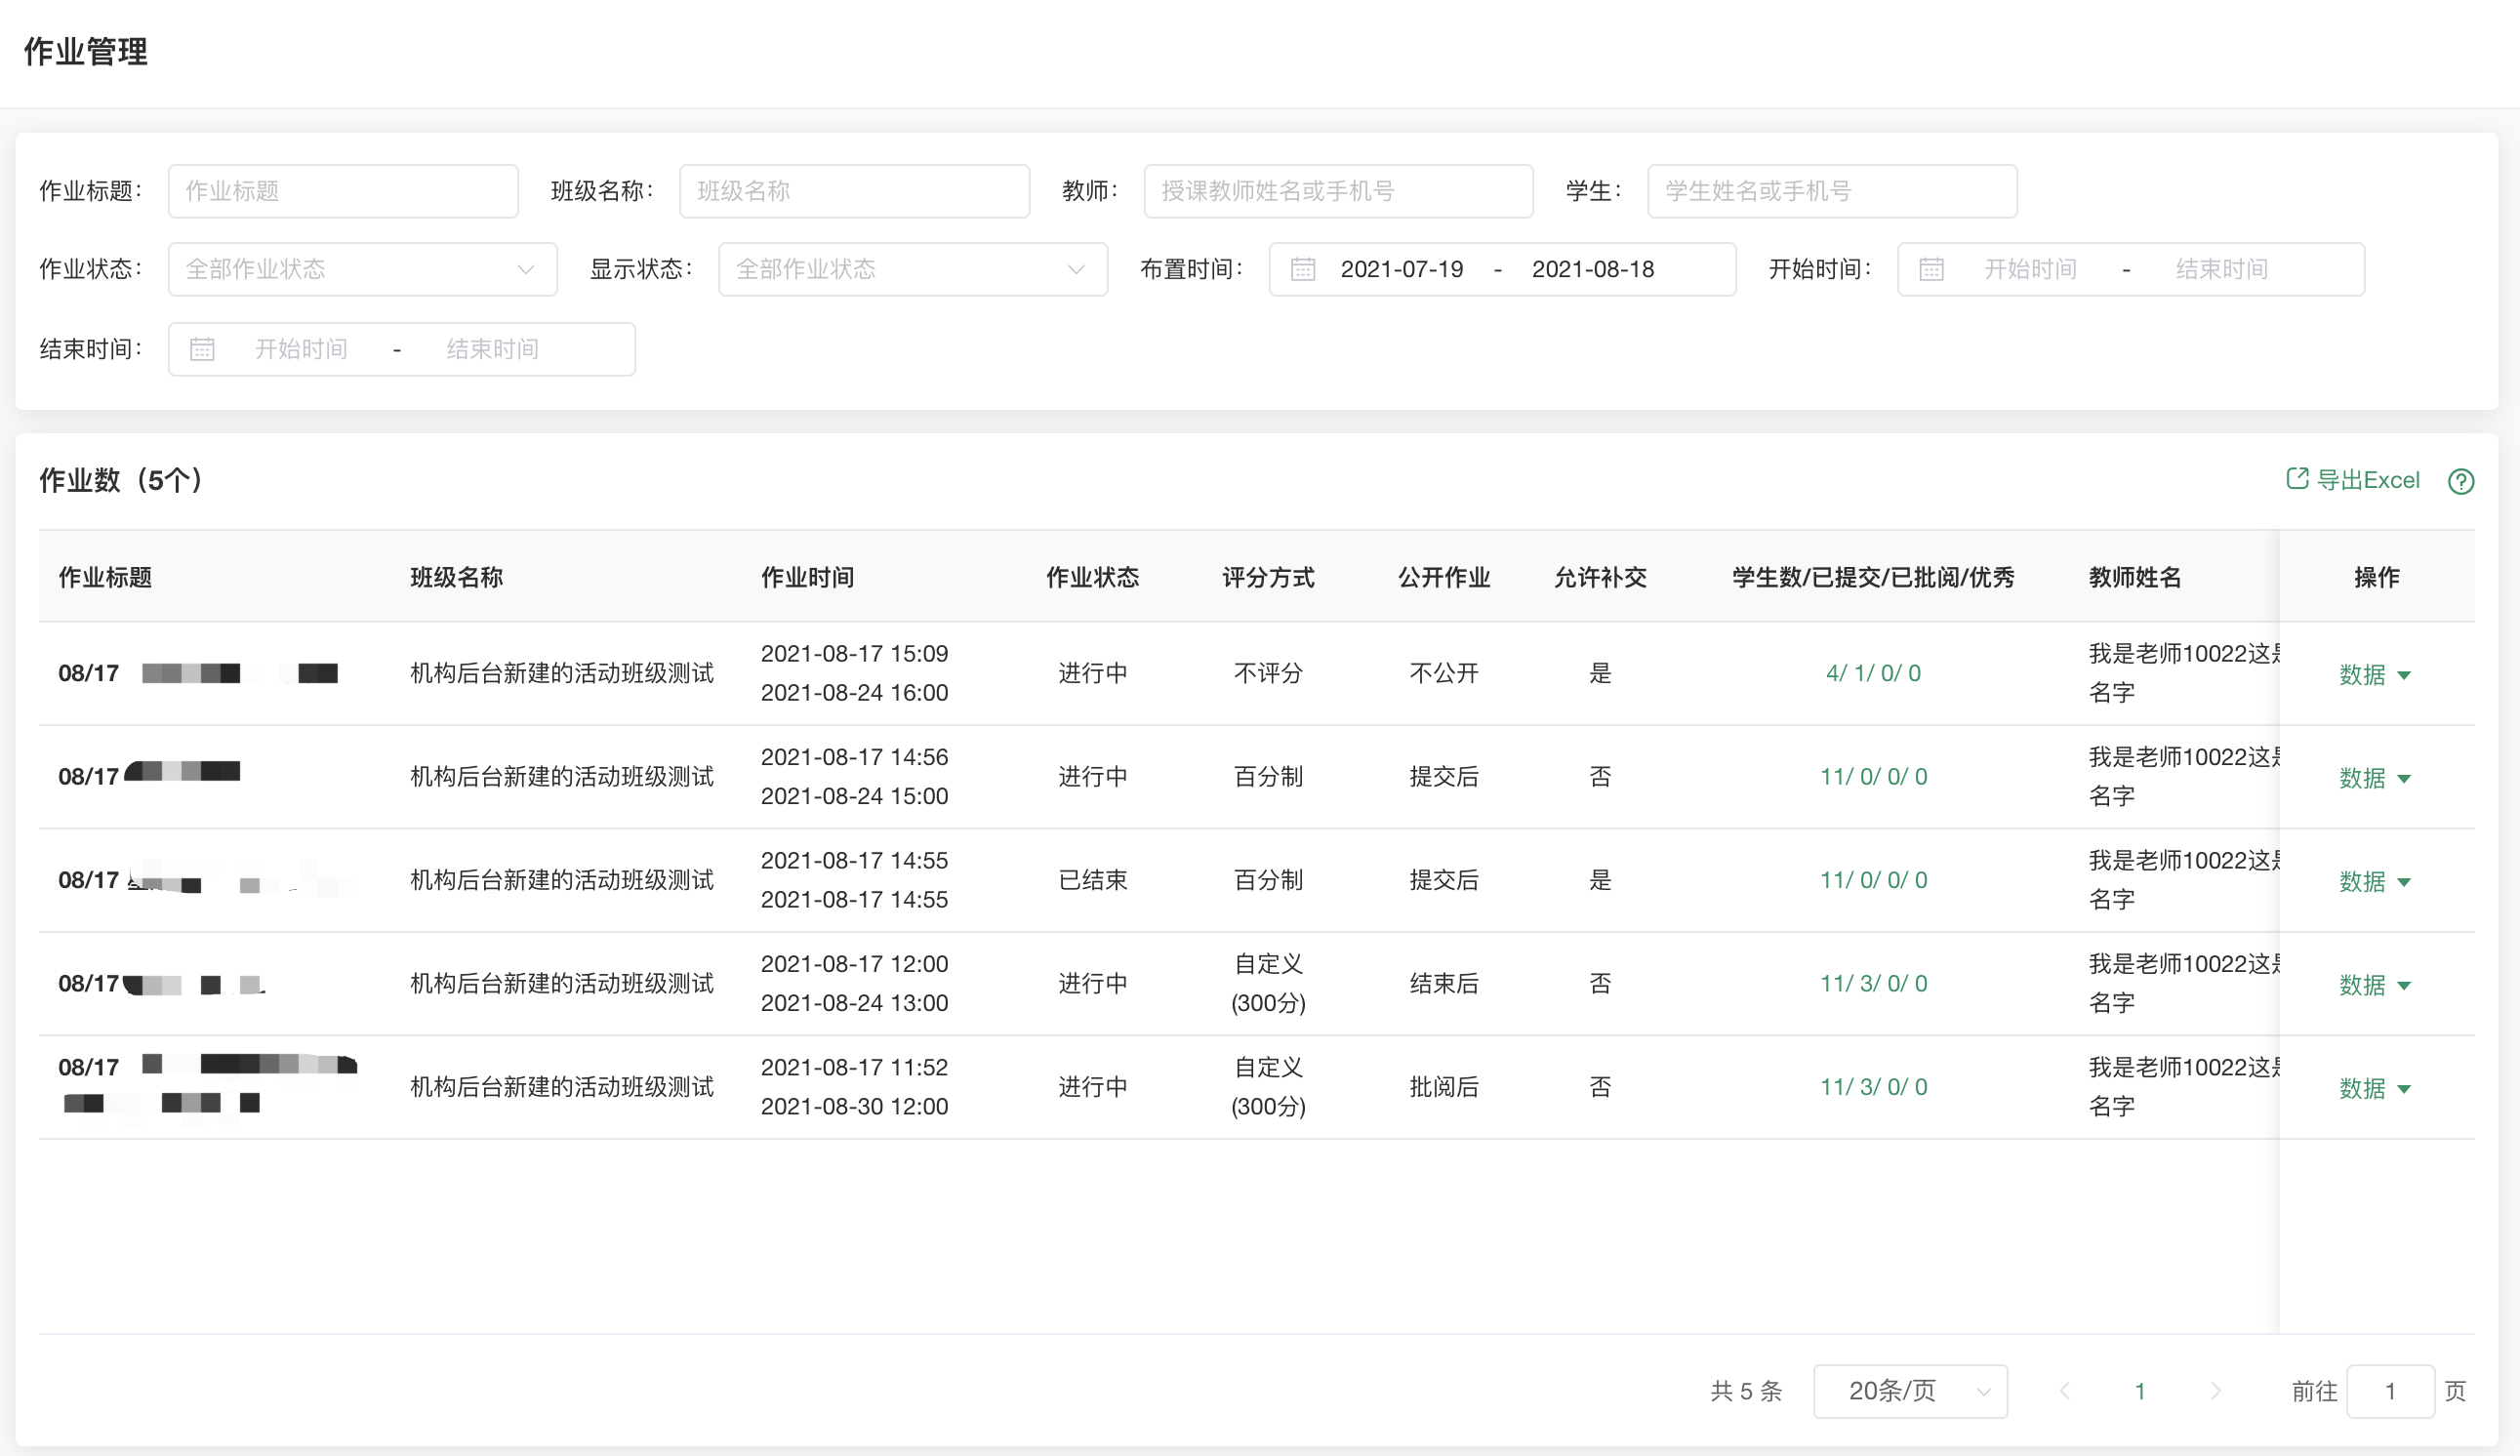This screenshot has width=2520, height=1456.
Task: Go to next page arrow
Action: pyautogui.click(x=2215, y=1391)
